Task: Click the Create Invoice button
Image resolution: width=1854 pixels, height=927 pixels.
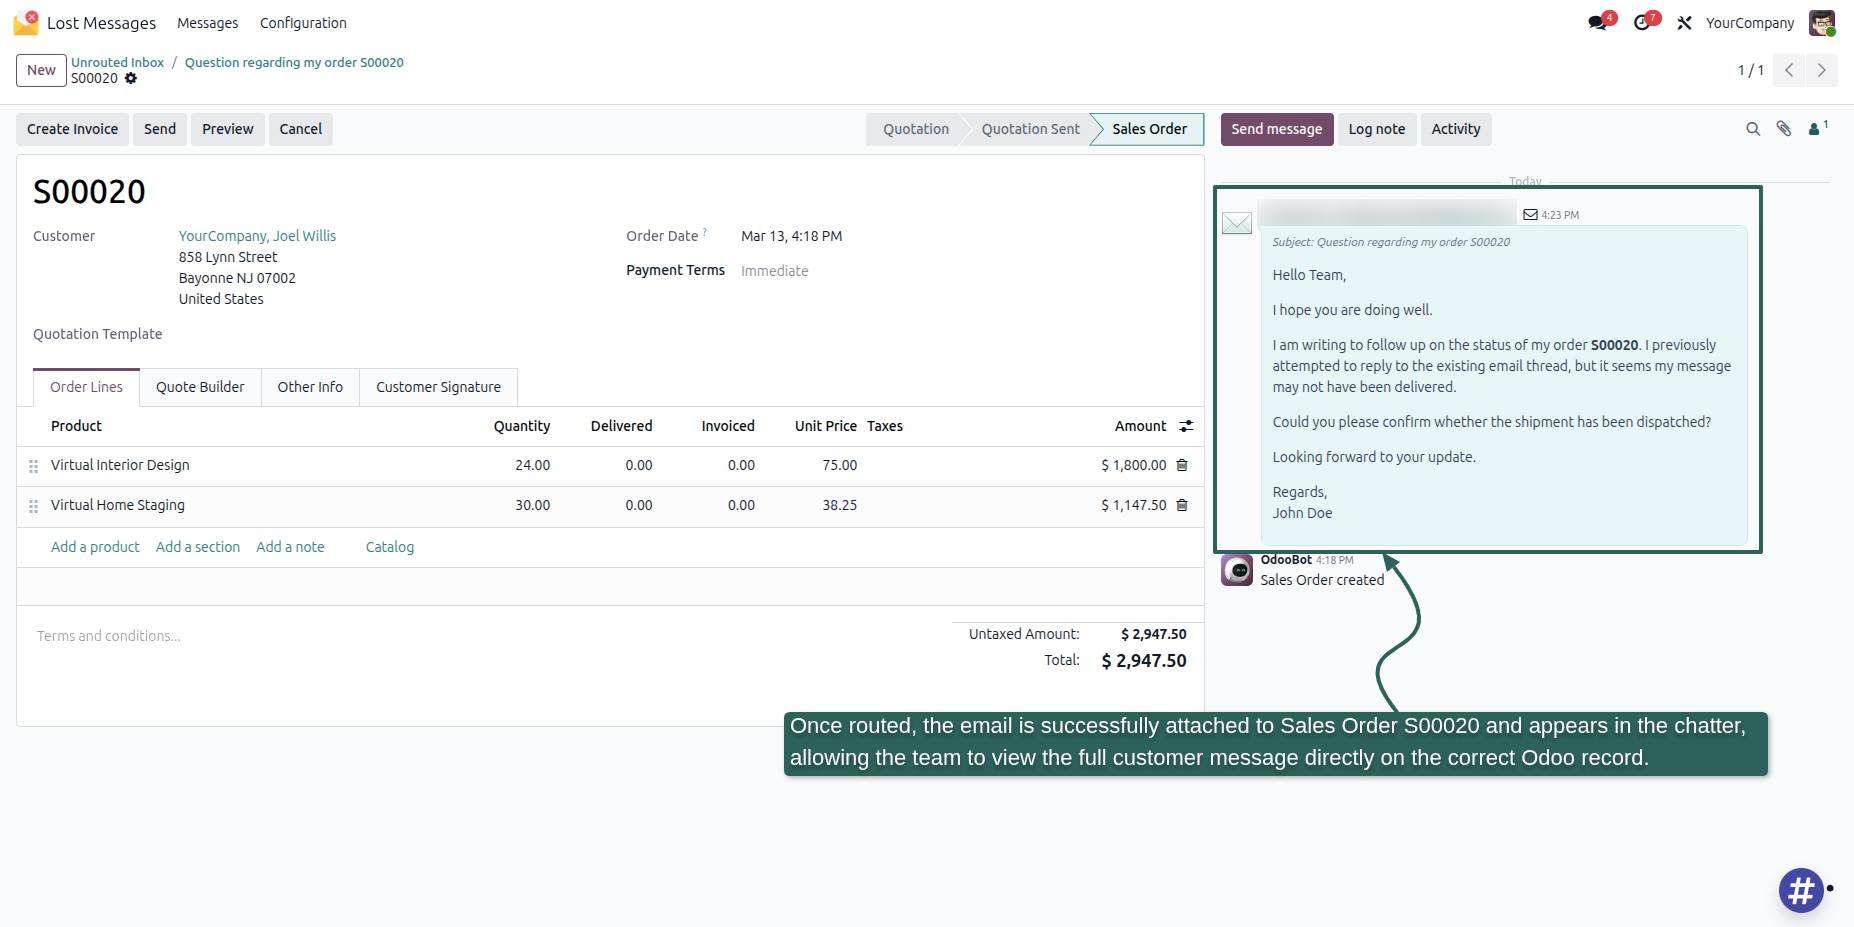Action: tap(72, 129)
